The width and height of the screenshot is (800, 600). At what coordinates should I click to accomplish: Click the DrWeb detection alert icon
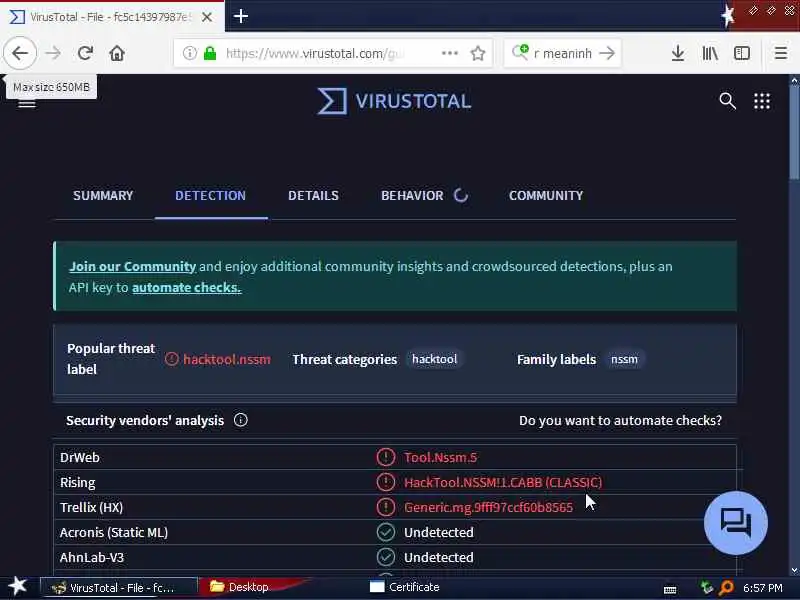386,457
